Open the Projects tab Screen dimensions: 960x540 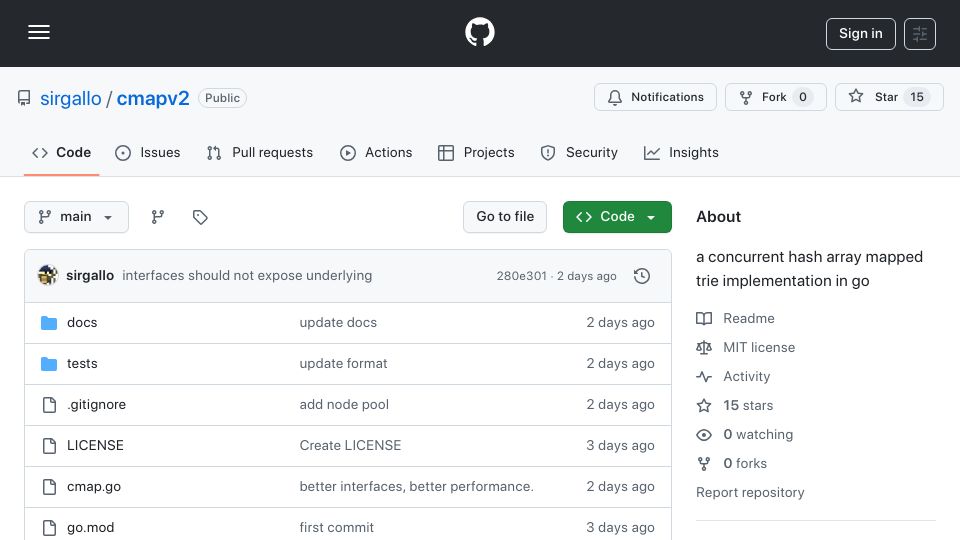[x=476, y=152]
